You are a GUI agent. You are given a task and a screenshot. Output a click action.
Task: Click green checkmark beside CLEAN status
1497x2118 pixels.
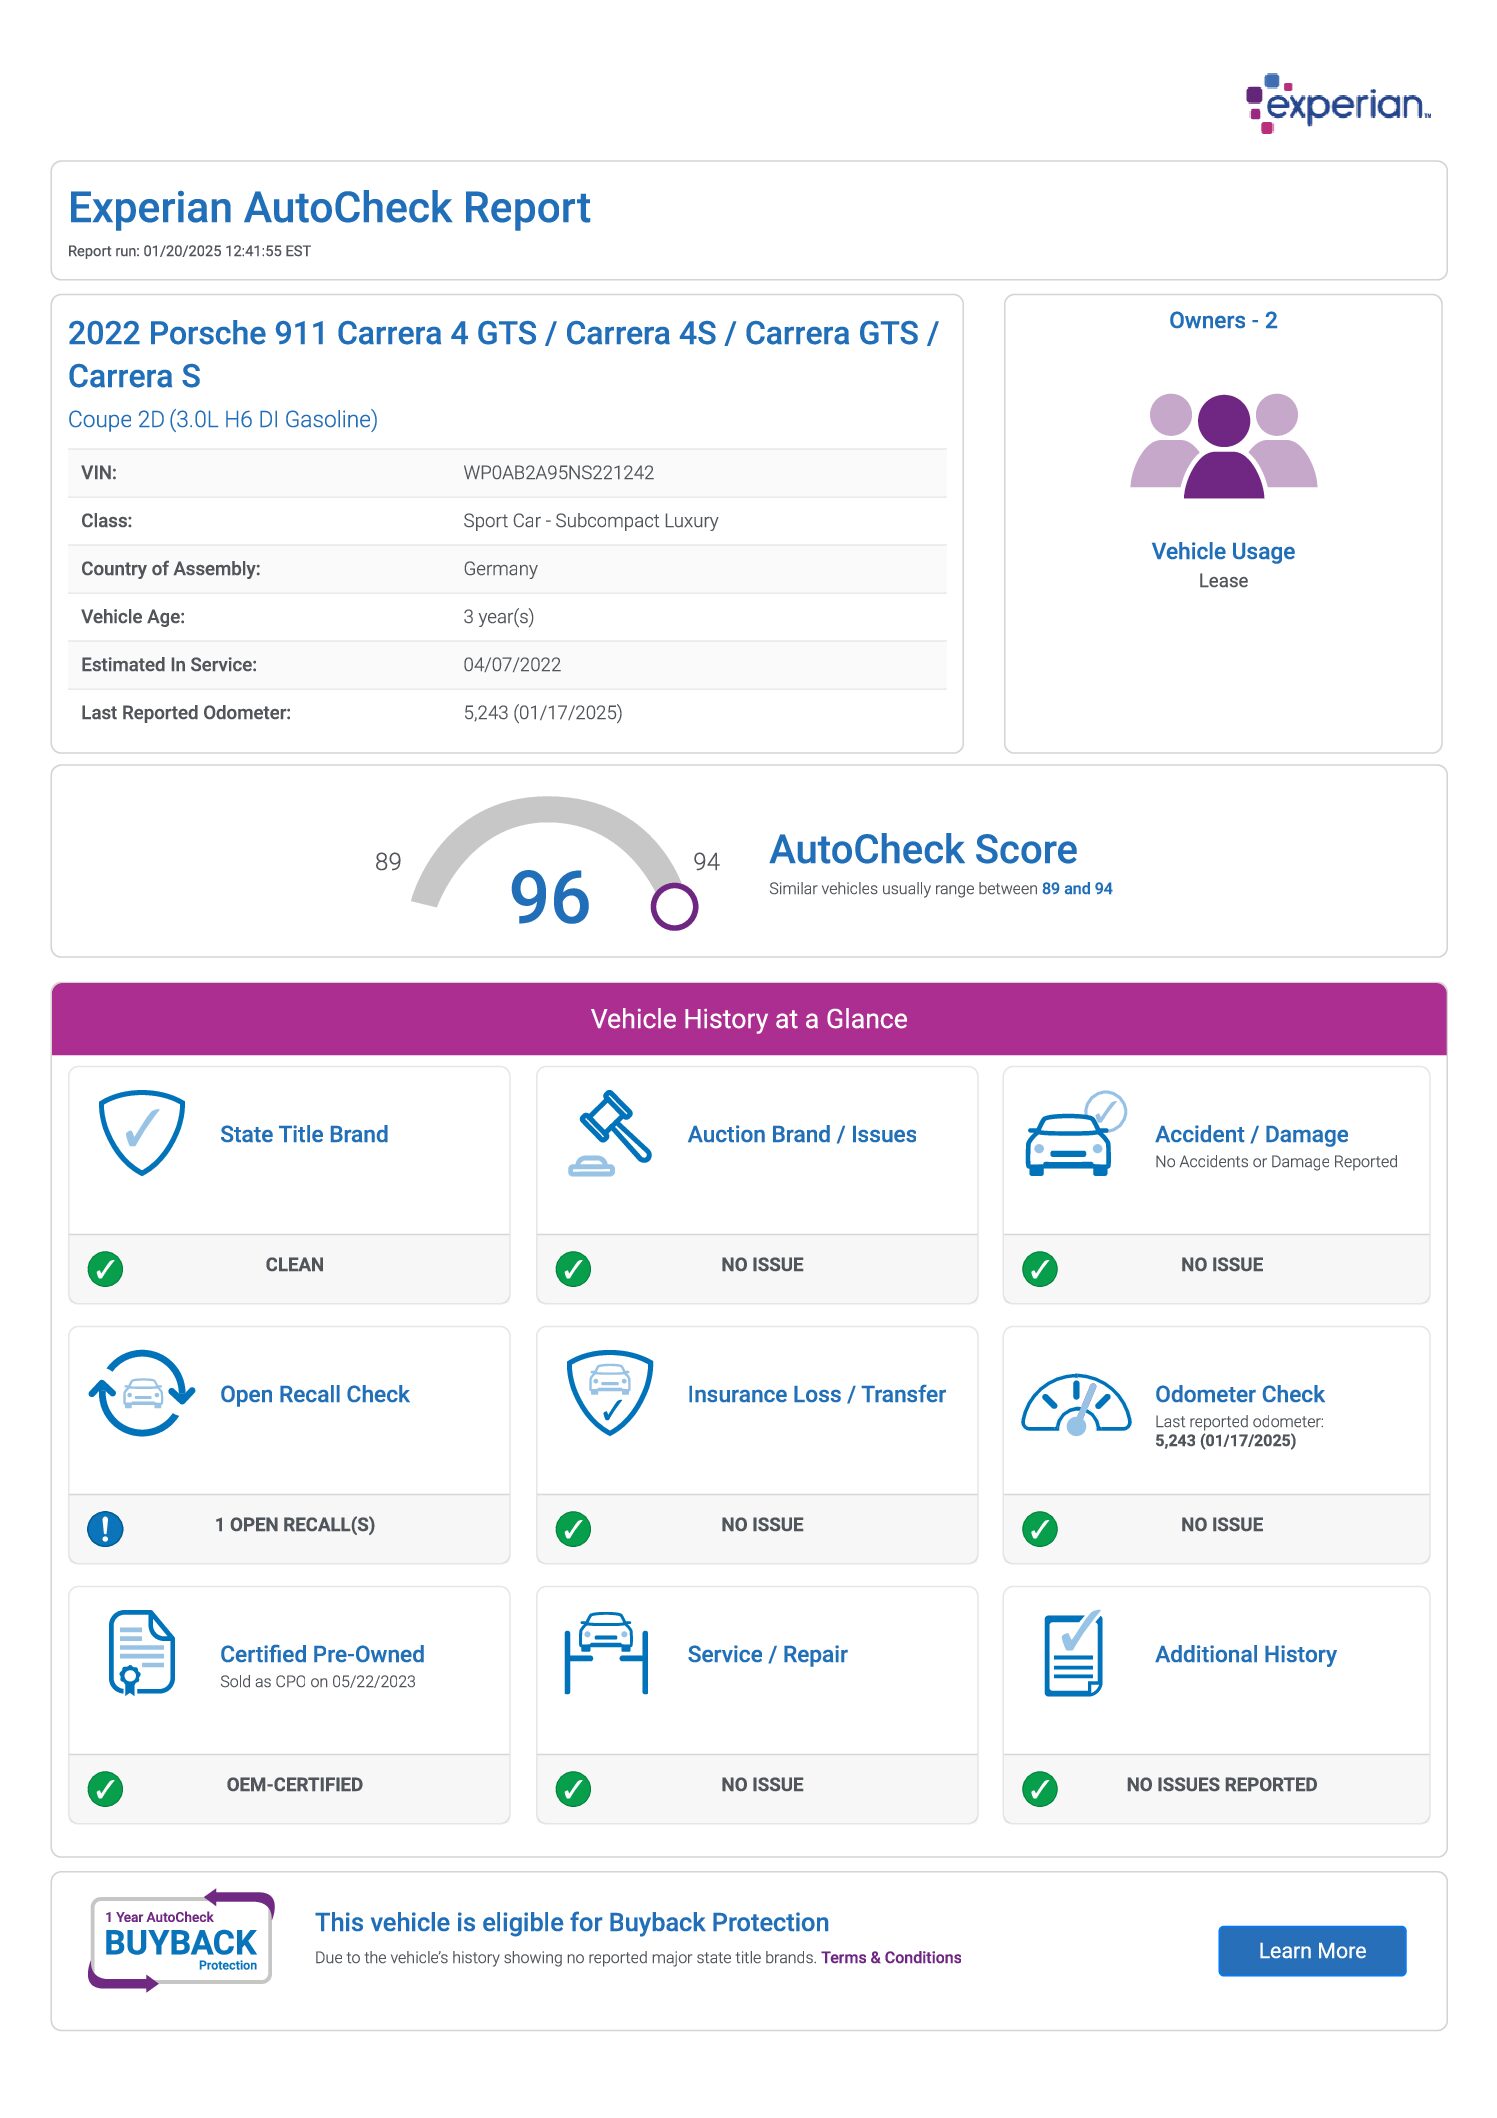(105, 1269)
